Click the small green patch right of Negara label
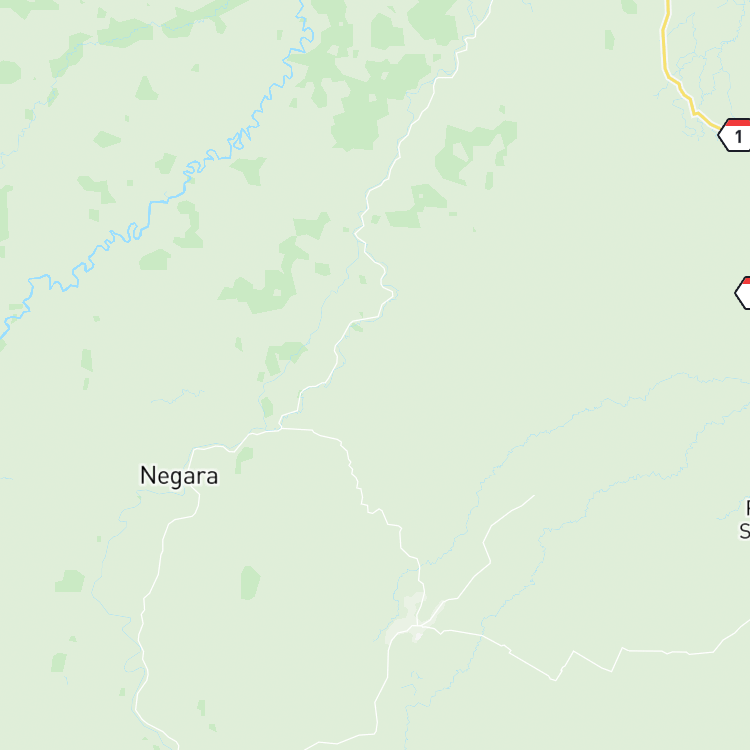Image resolution: width=750 pixels, height=750 pixels. click(x=243, y=460)
